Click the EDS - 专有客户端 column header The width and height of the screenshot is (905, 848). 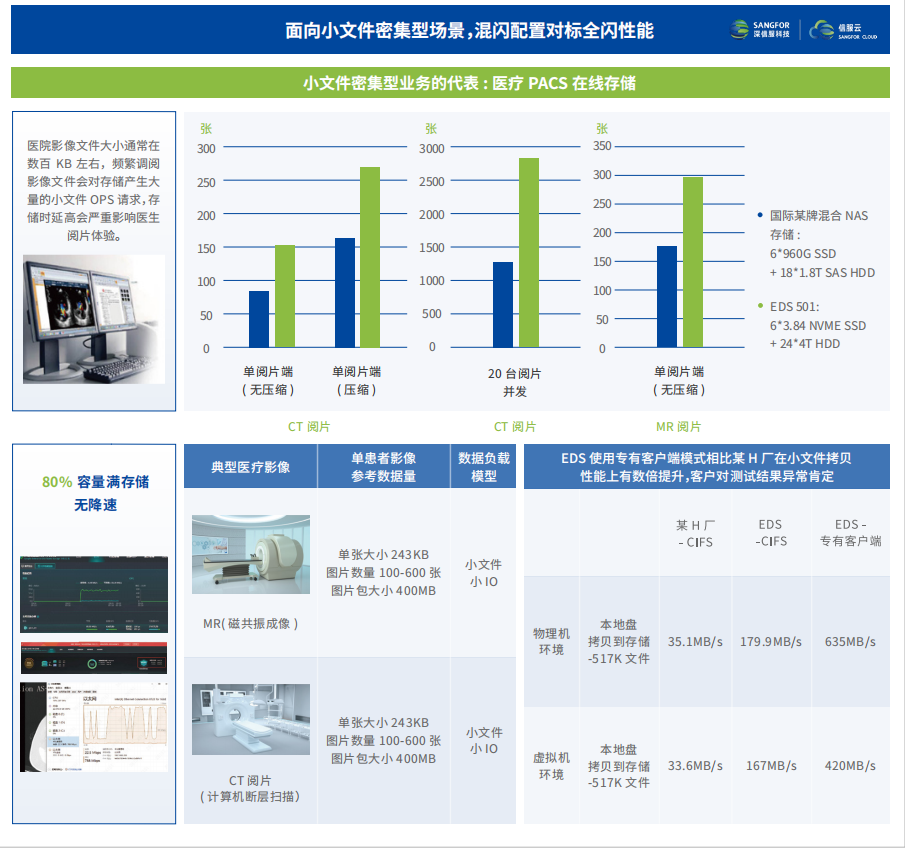(x=850, y=533)
